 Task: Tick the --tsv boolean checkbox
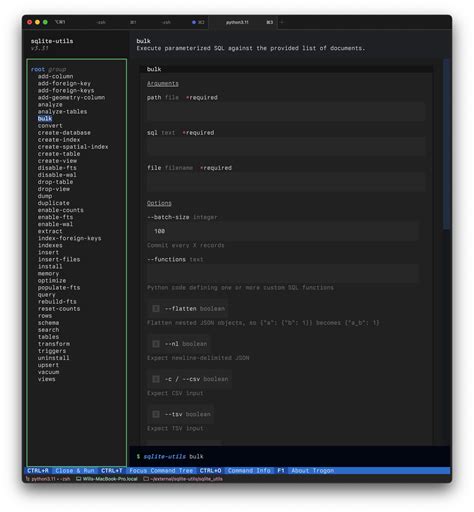[x=156, y=414]
